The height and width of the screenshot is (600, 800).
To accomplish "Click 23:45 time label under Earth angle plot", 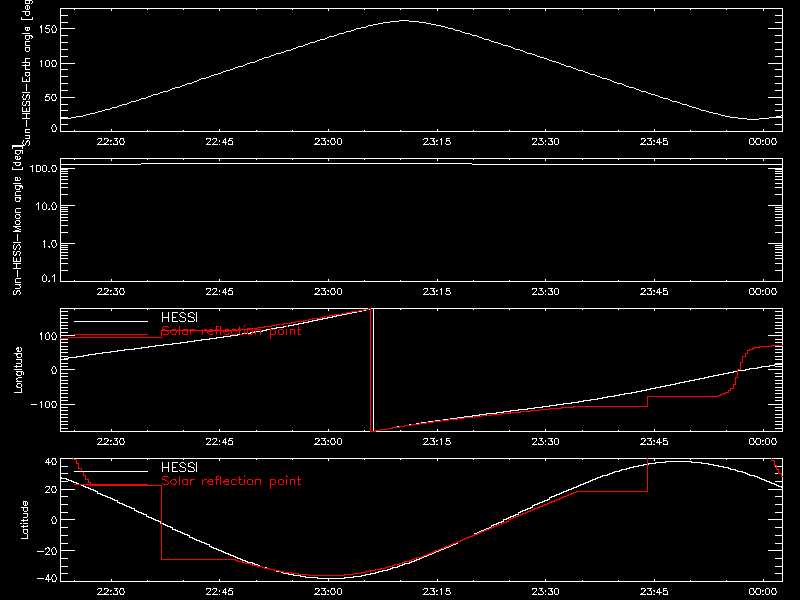I will (654, 142).
